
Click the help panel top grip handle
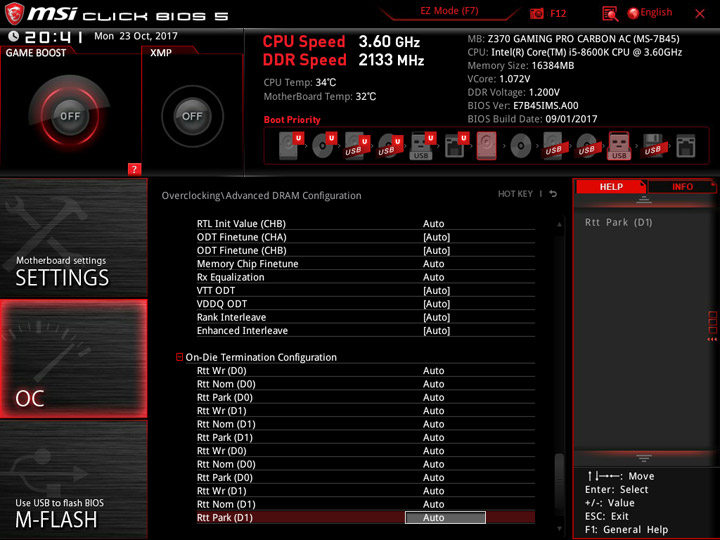(644, 200)
